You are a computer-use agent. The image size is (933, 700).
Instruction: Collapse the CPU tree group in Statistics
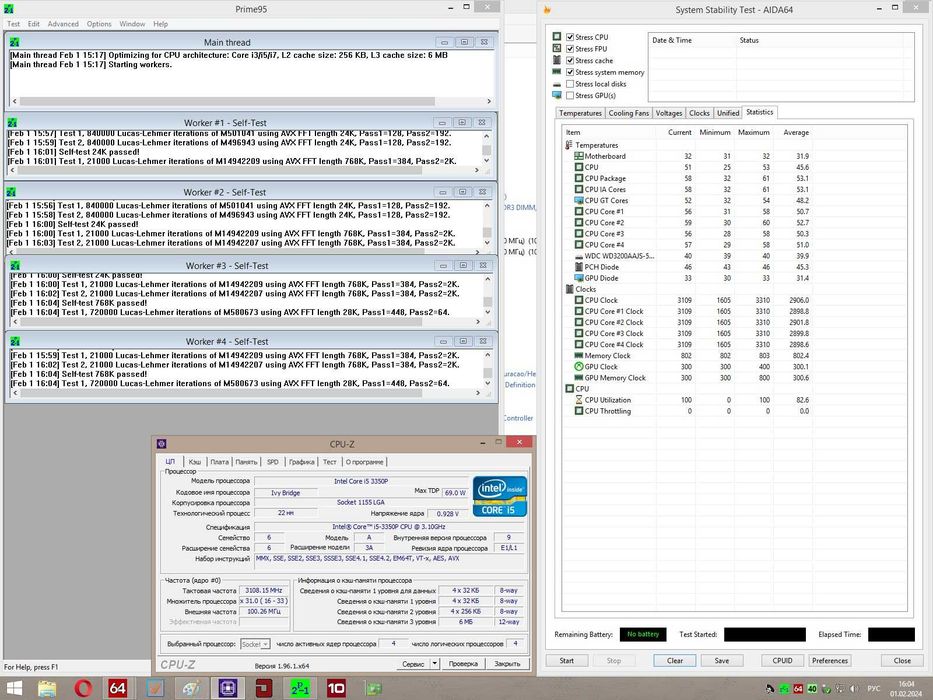click(x=568, y=389)
